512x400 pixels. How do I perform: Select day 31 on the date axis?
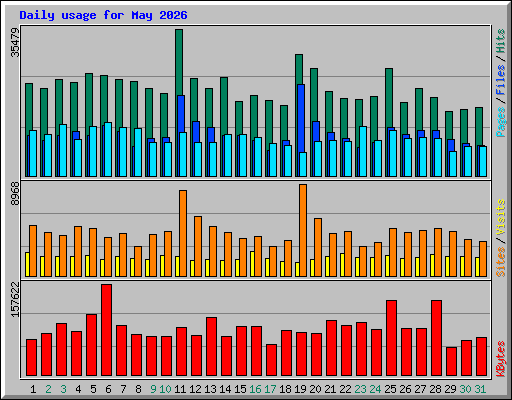pos(480,389)
